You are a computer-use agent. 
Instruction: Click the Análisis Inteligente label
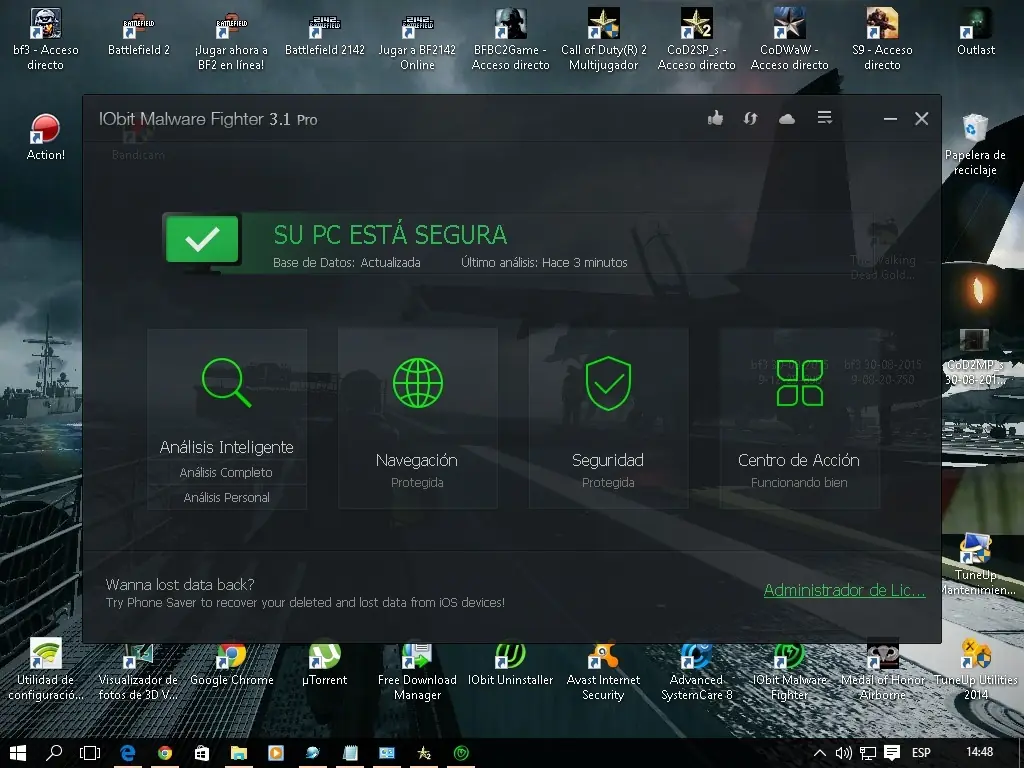coord(227,447)
